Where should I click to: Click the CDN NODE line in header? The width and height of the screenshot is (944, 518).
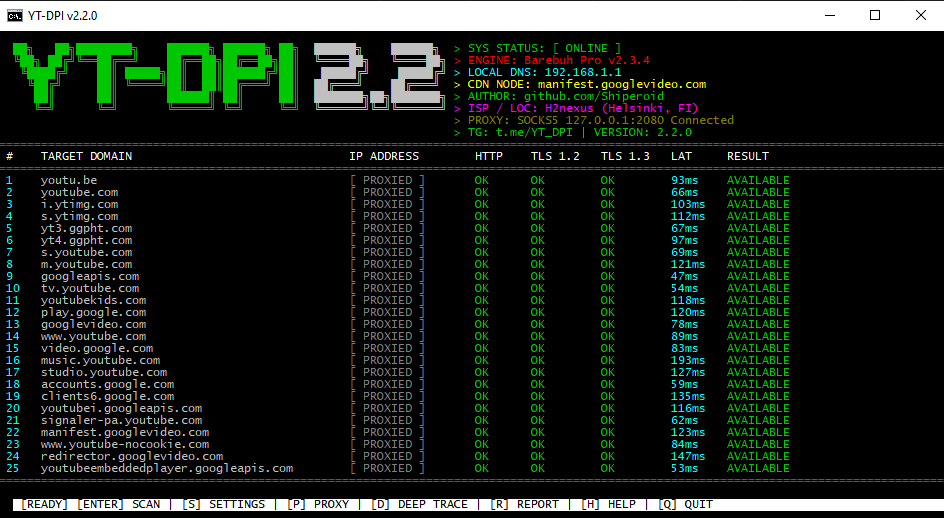pos(580,84)
